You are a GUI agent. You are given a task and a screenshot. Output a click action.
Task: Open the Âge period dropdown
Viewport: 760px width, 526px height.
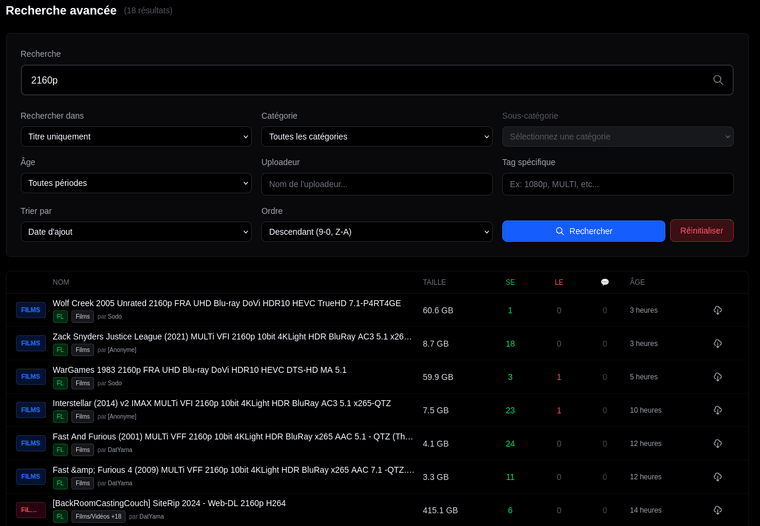[135, 184]
